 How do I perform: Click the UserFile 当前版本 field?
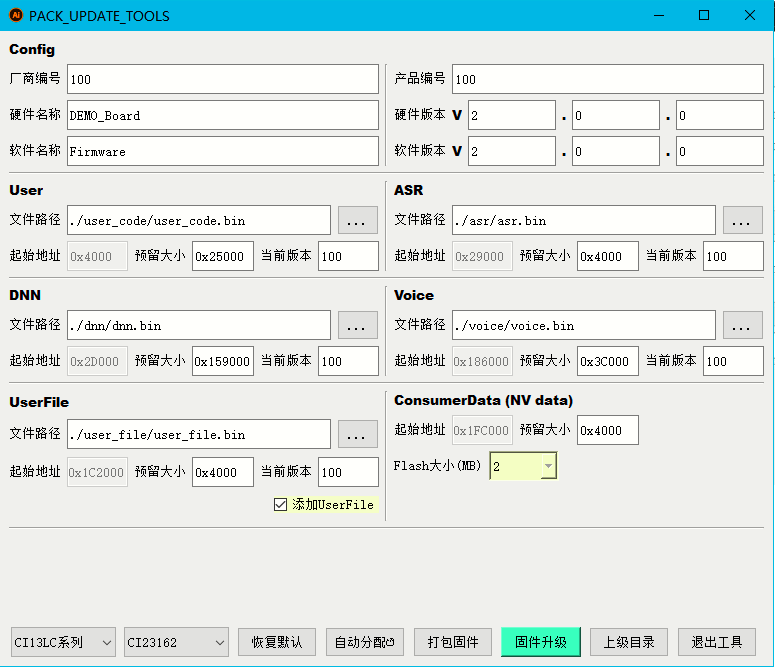(348, 472)
